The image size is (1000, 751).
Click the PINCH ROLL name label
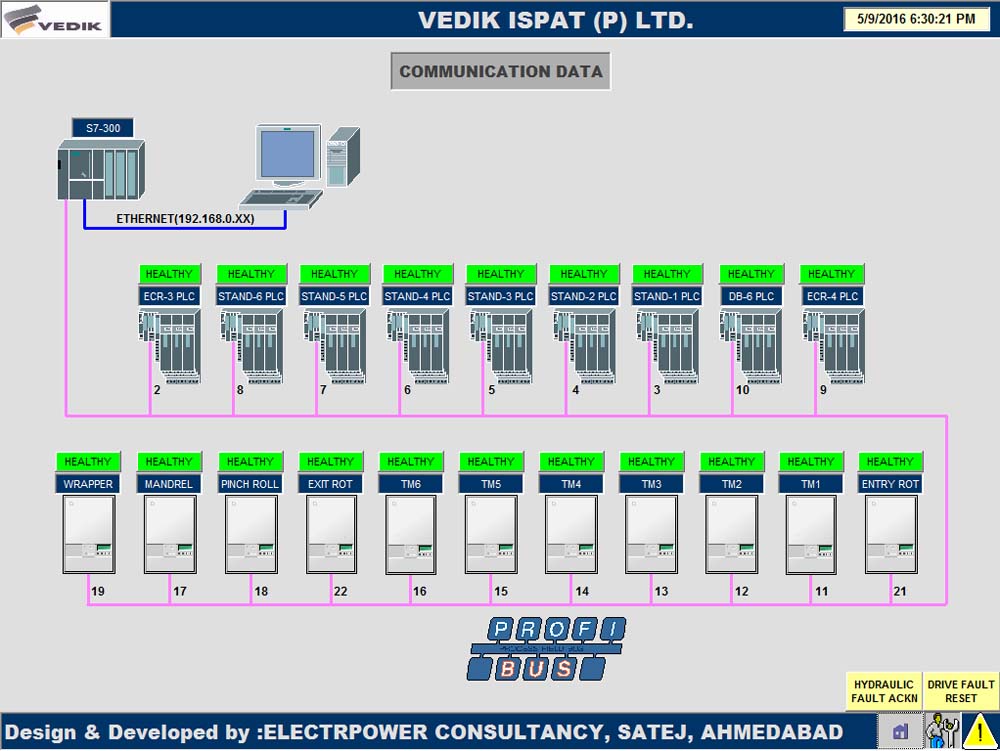(x=250, y=485)
